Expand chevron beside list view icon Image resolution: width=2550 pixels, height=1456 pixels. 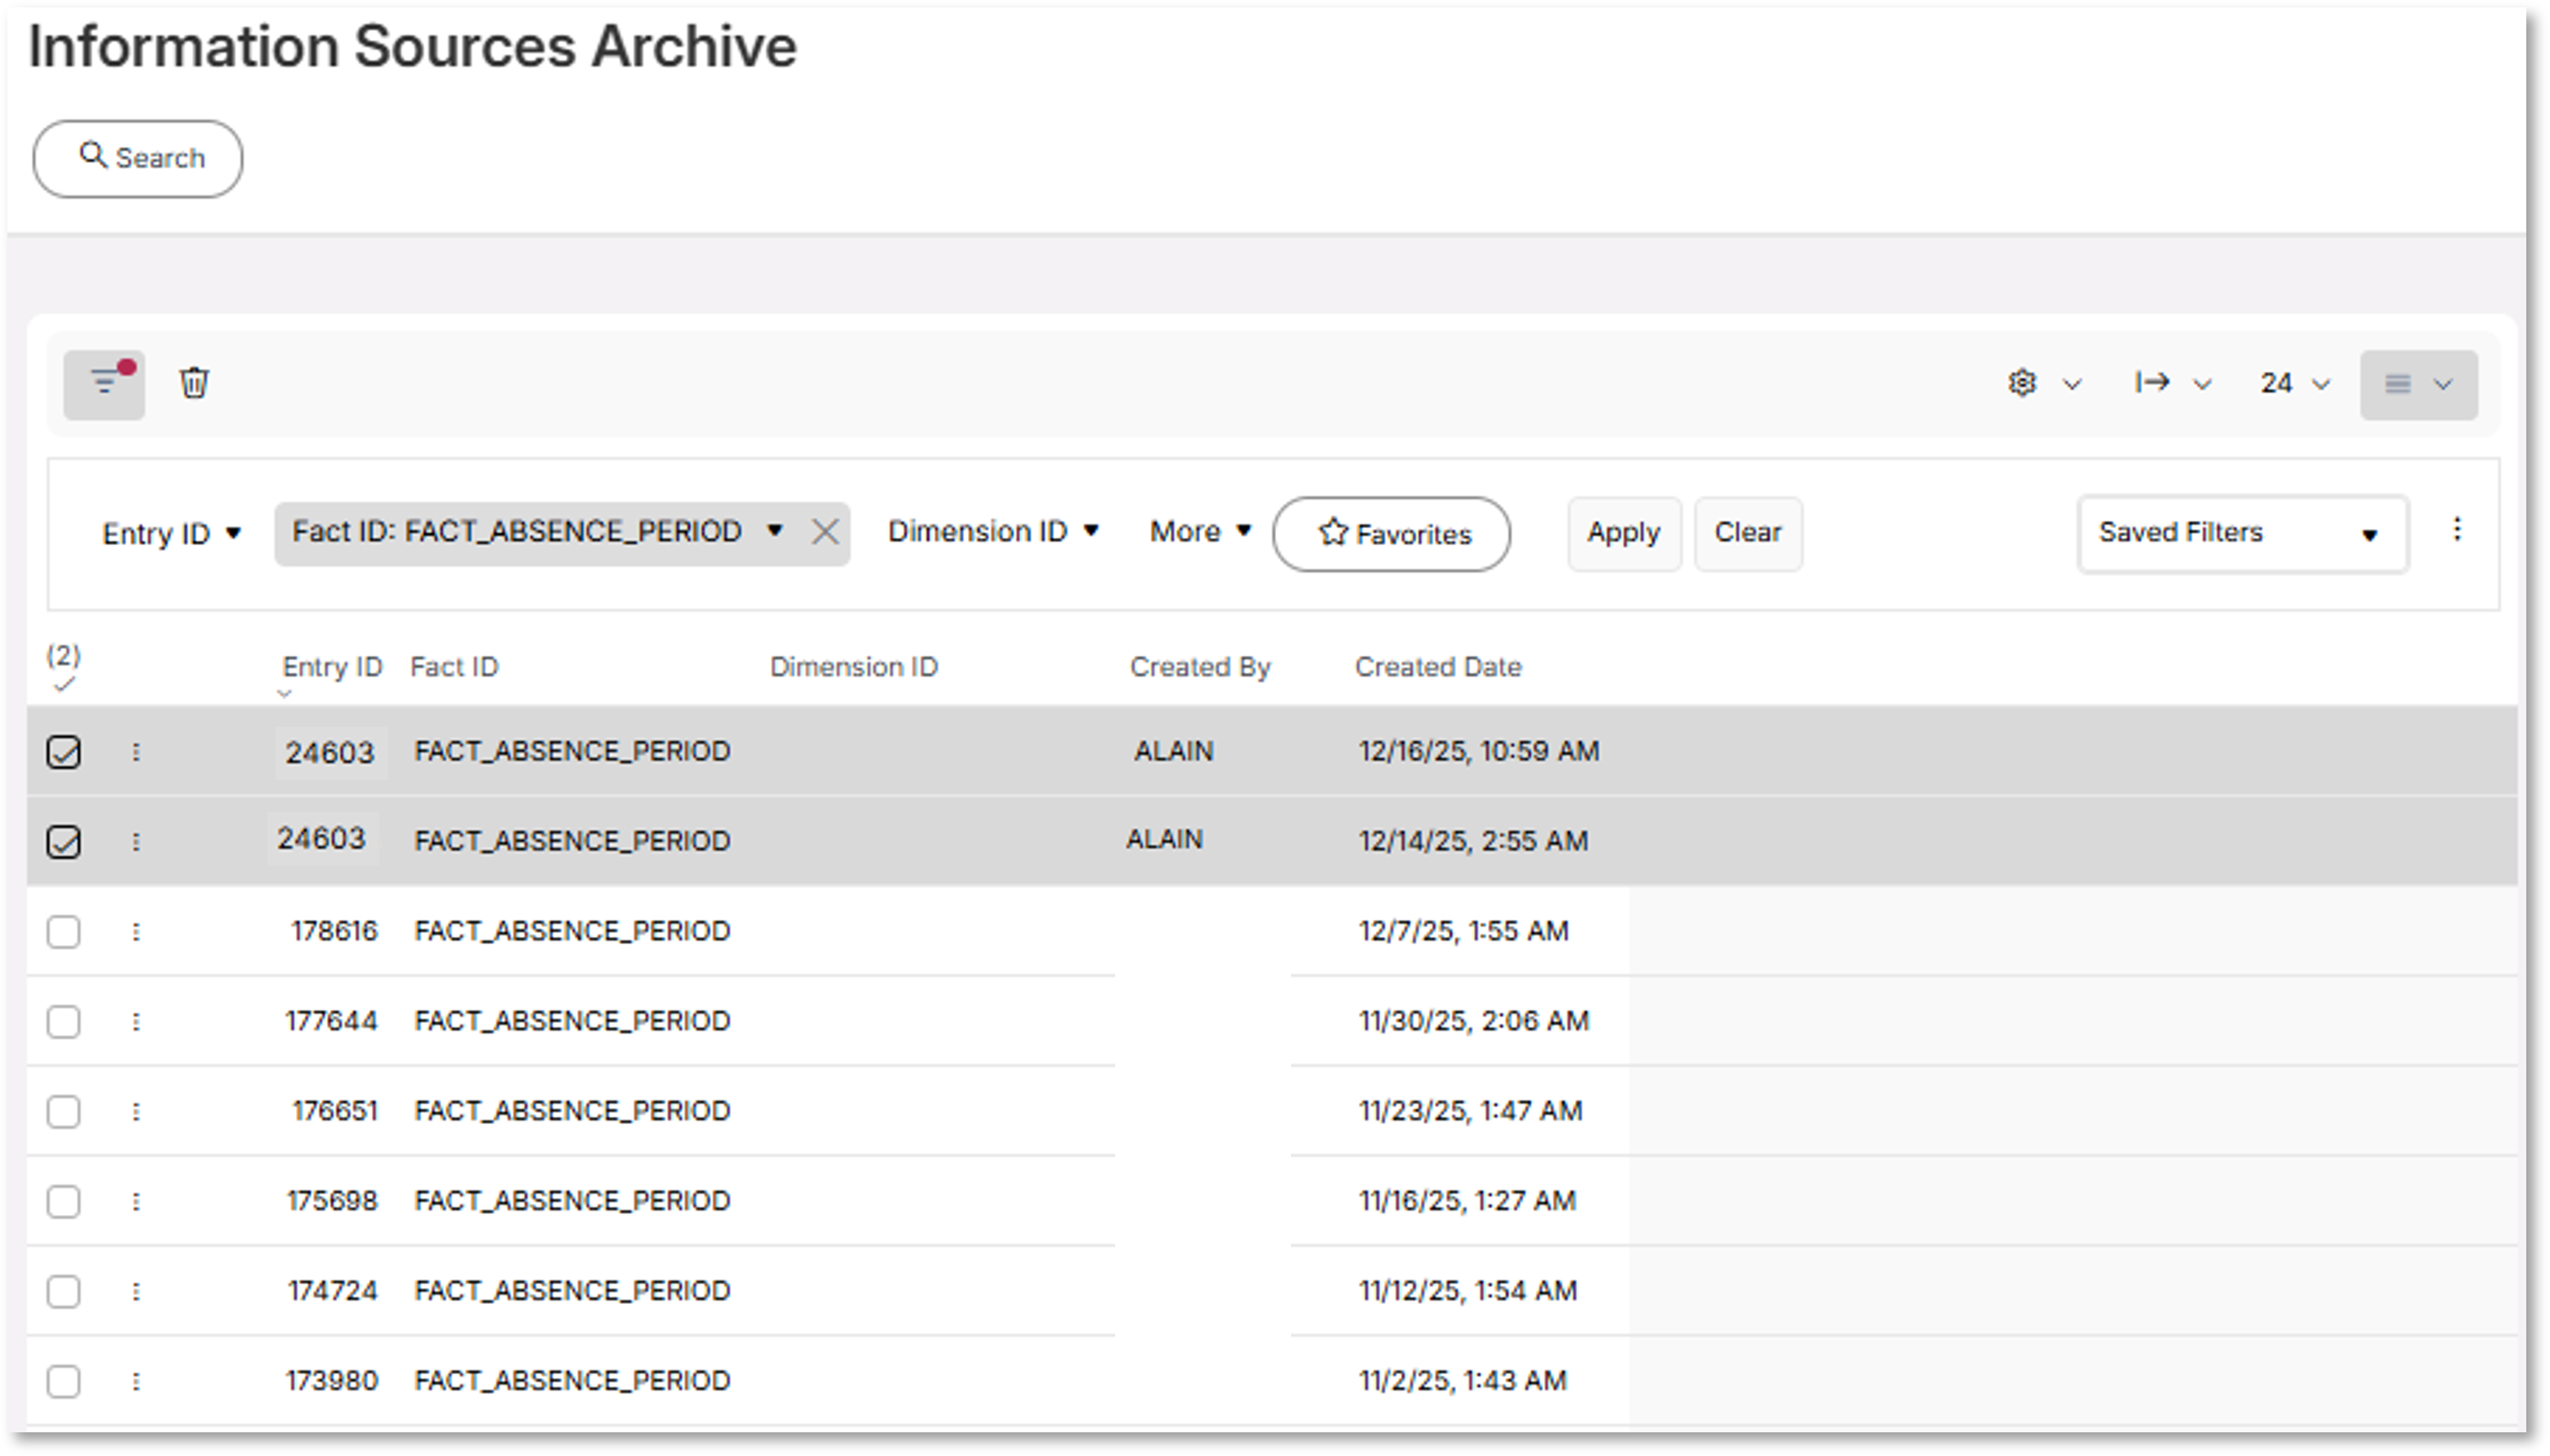click(x=2443, y=384)
